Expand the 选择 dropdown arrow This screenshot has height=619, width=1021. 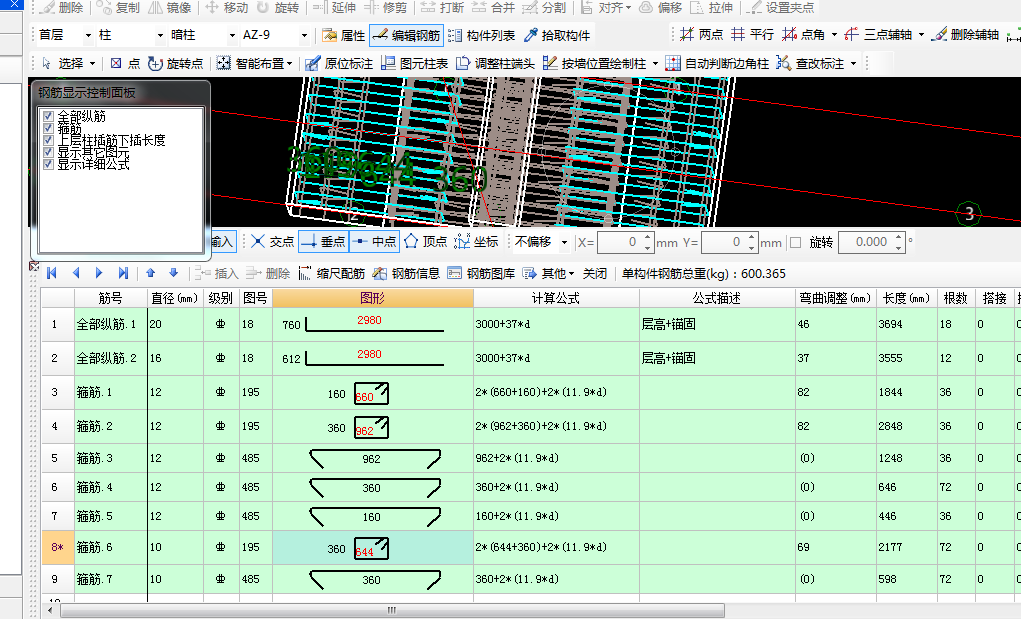pyautogui.click(x=92, y=64)
